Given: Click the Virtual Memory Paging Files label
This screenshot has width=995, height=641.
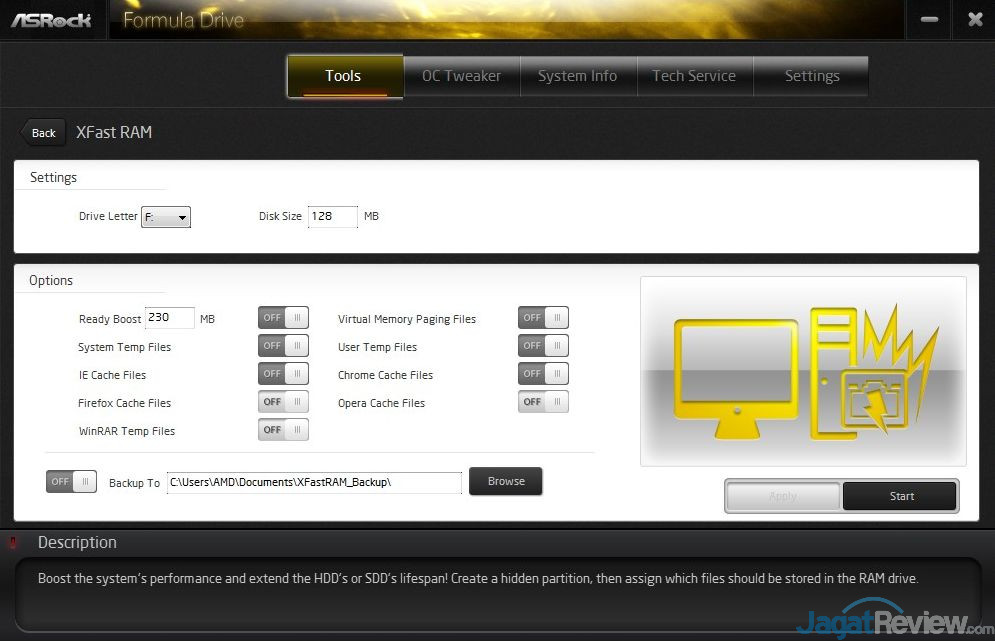Looking at the screenshot, I should (x=407, y=319).
